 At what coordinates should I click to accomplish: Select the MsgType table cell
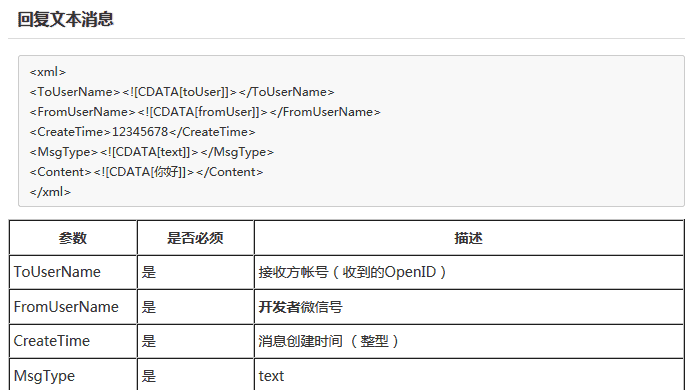point(73,376)
